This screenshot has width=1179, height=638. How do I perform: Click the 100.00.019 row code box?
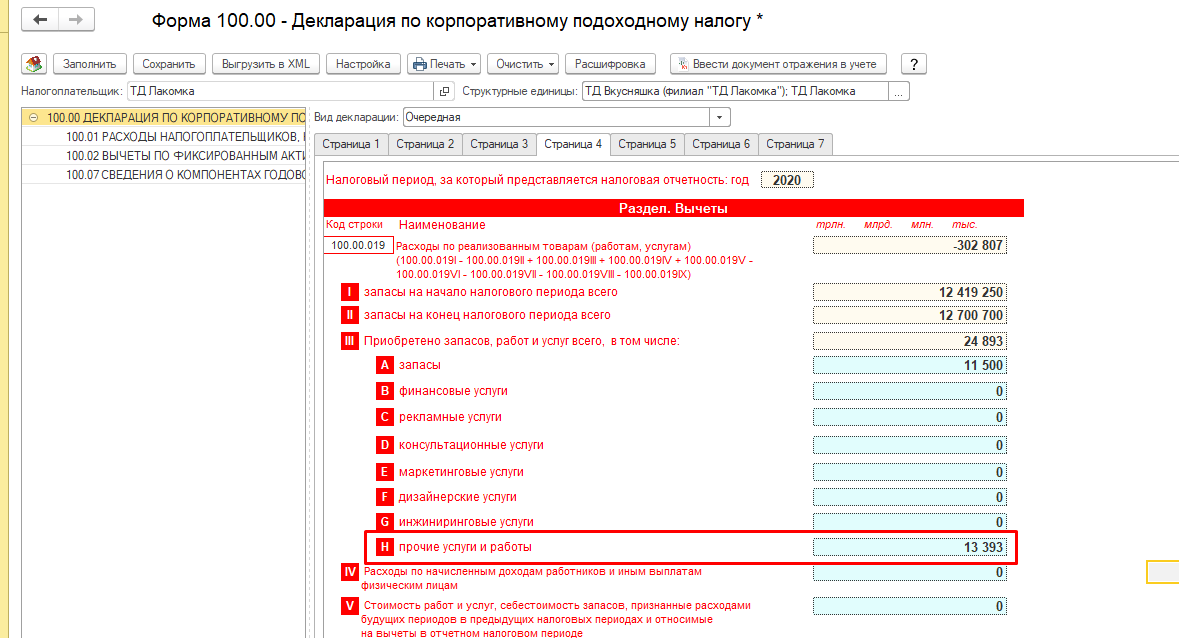click(x=358, y=245)
